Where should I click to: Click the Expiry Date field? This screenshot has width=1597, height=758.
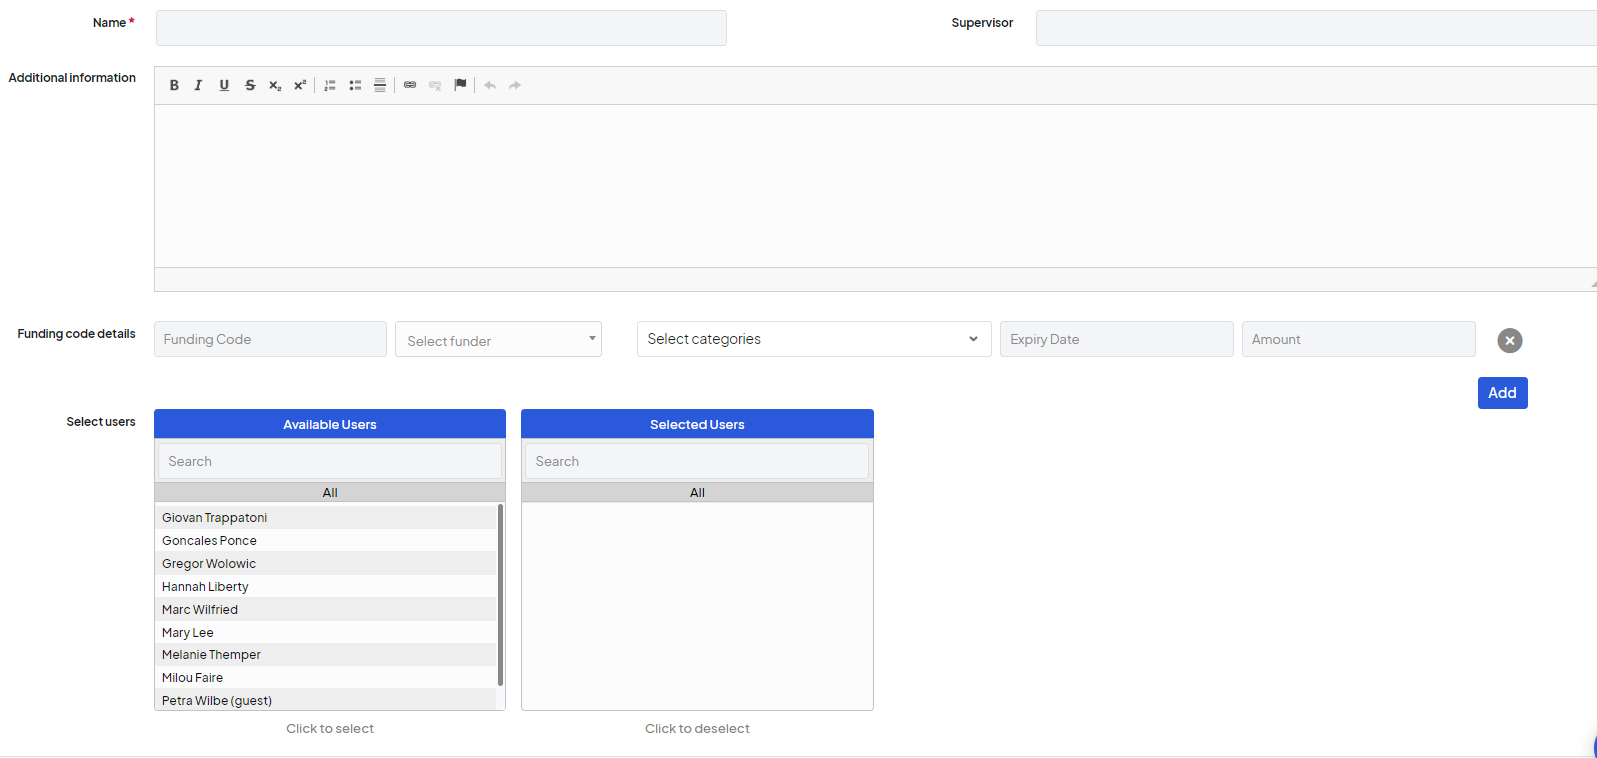[x=1116, y=340]
